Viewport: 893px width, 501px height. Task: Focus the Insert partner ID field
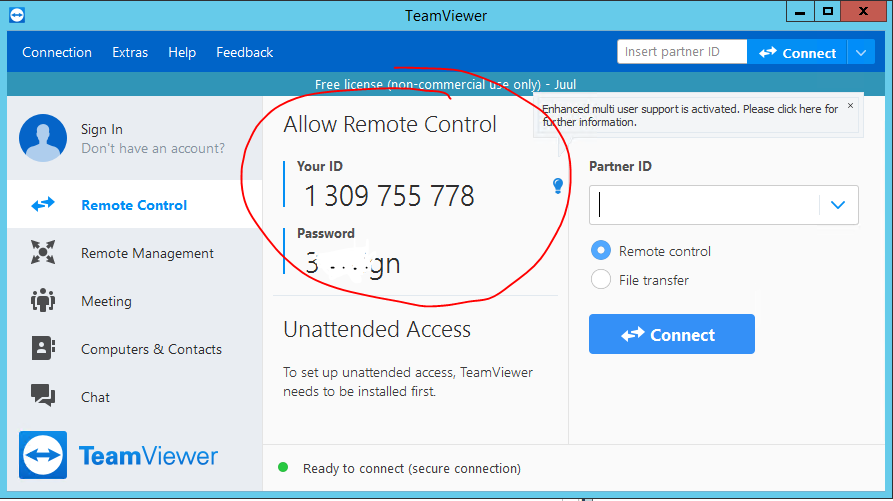coord(682,52)
